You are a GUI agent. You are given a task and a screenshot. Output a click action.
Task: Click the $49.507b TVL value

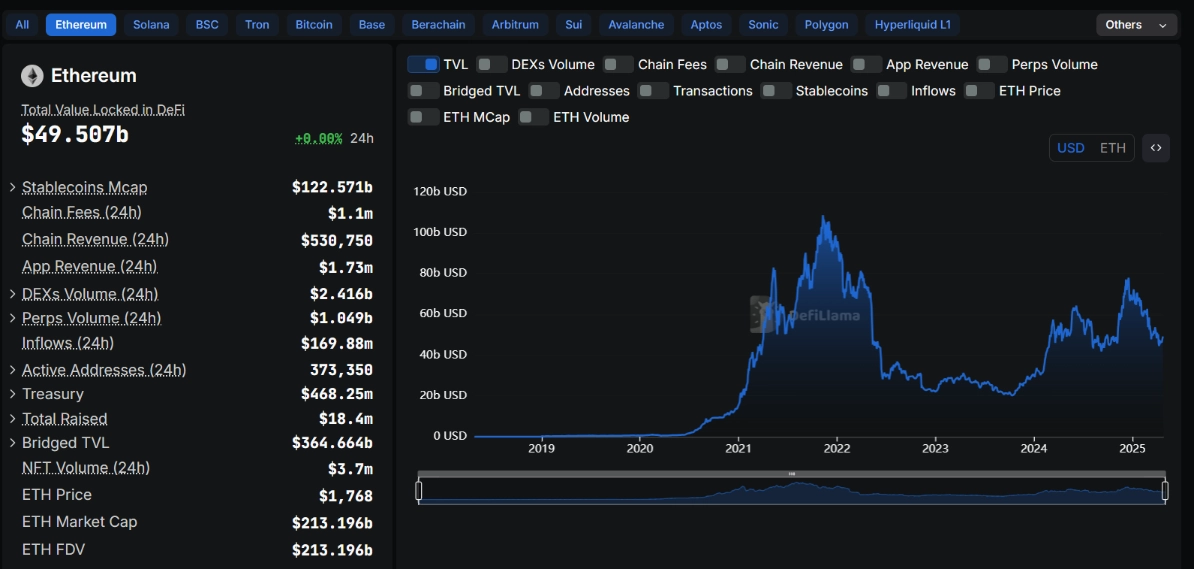pos(75,135)
